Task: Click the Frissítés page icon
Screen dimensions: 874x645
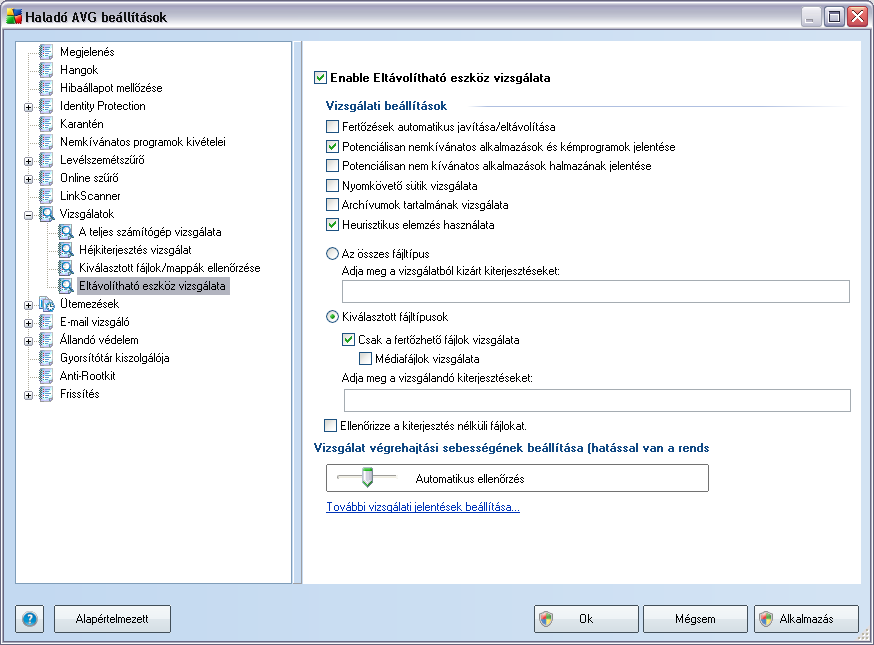Action: 46,394
